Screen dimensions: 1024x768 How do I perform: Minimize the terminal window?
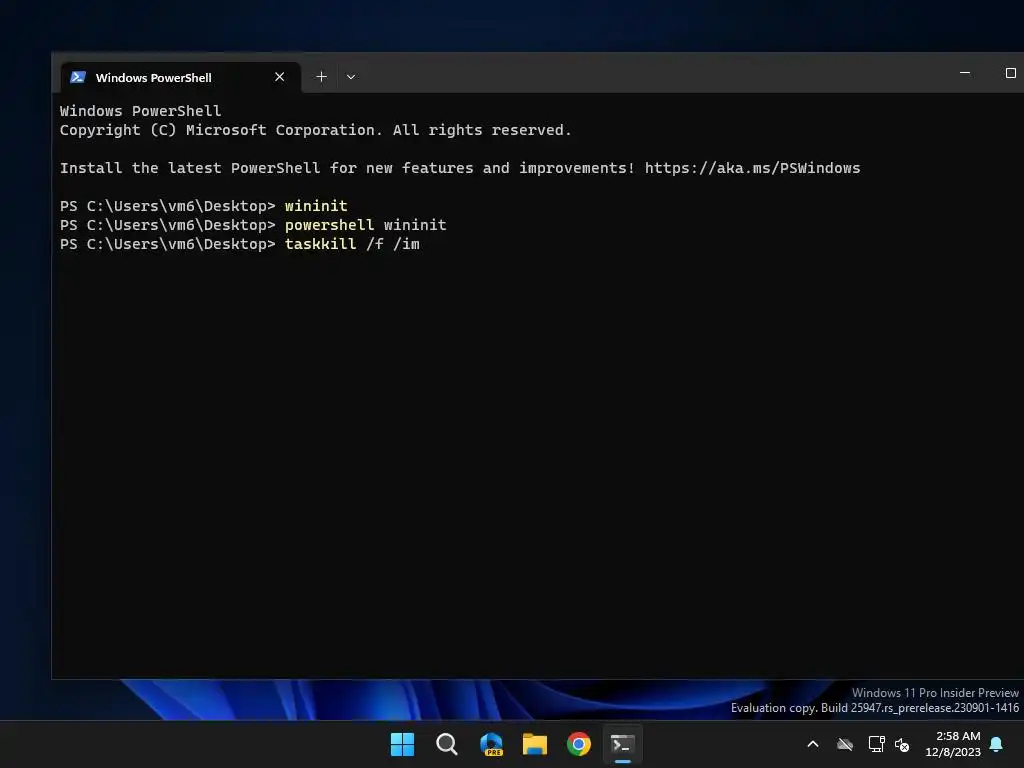965,73
